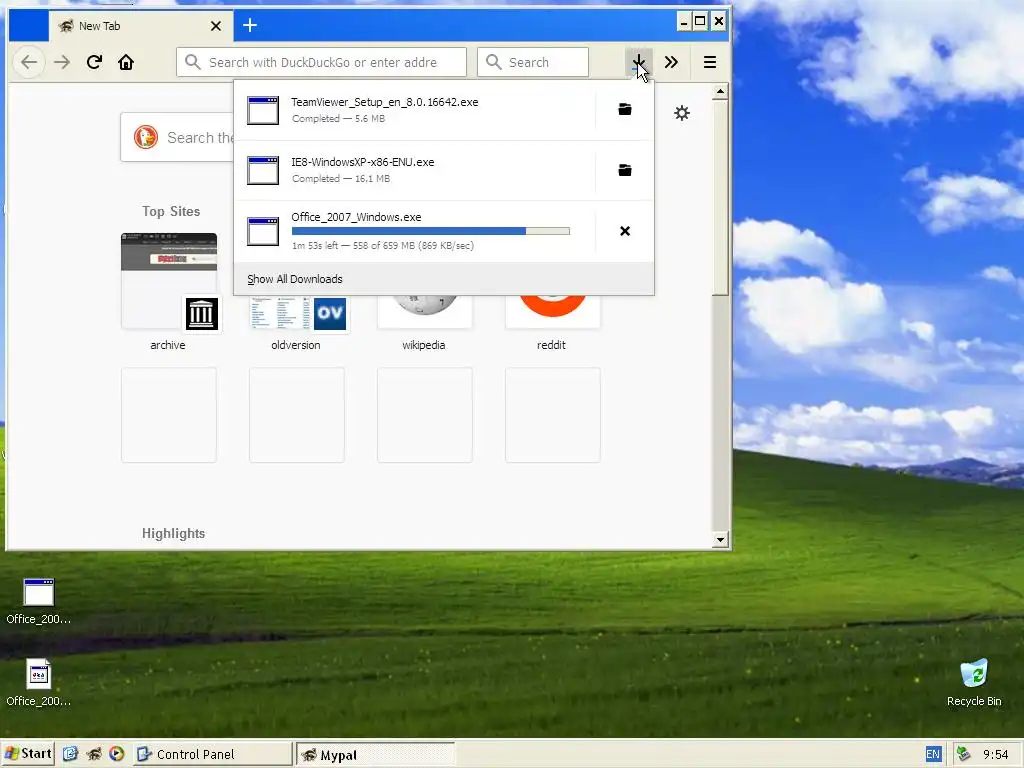Viewport: 1024px width, 768px height.
Task: Click the DuckDuckGo address bar field
Action: 321,62
